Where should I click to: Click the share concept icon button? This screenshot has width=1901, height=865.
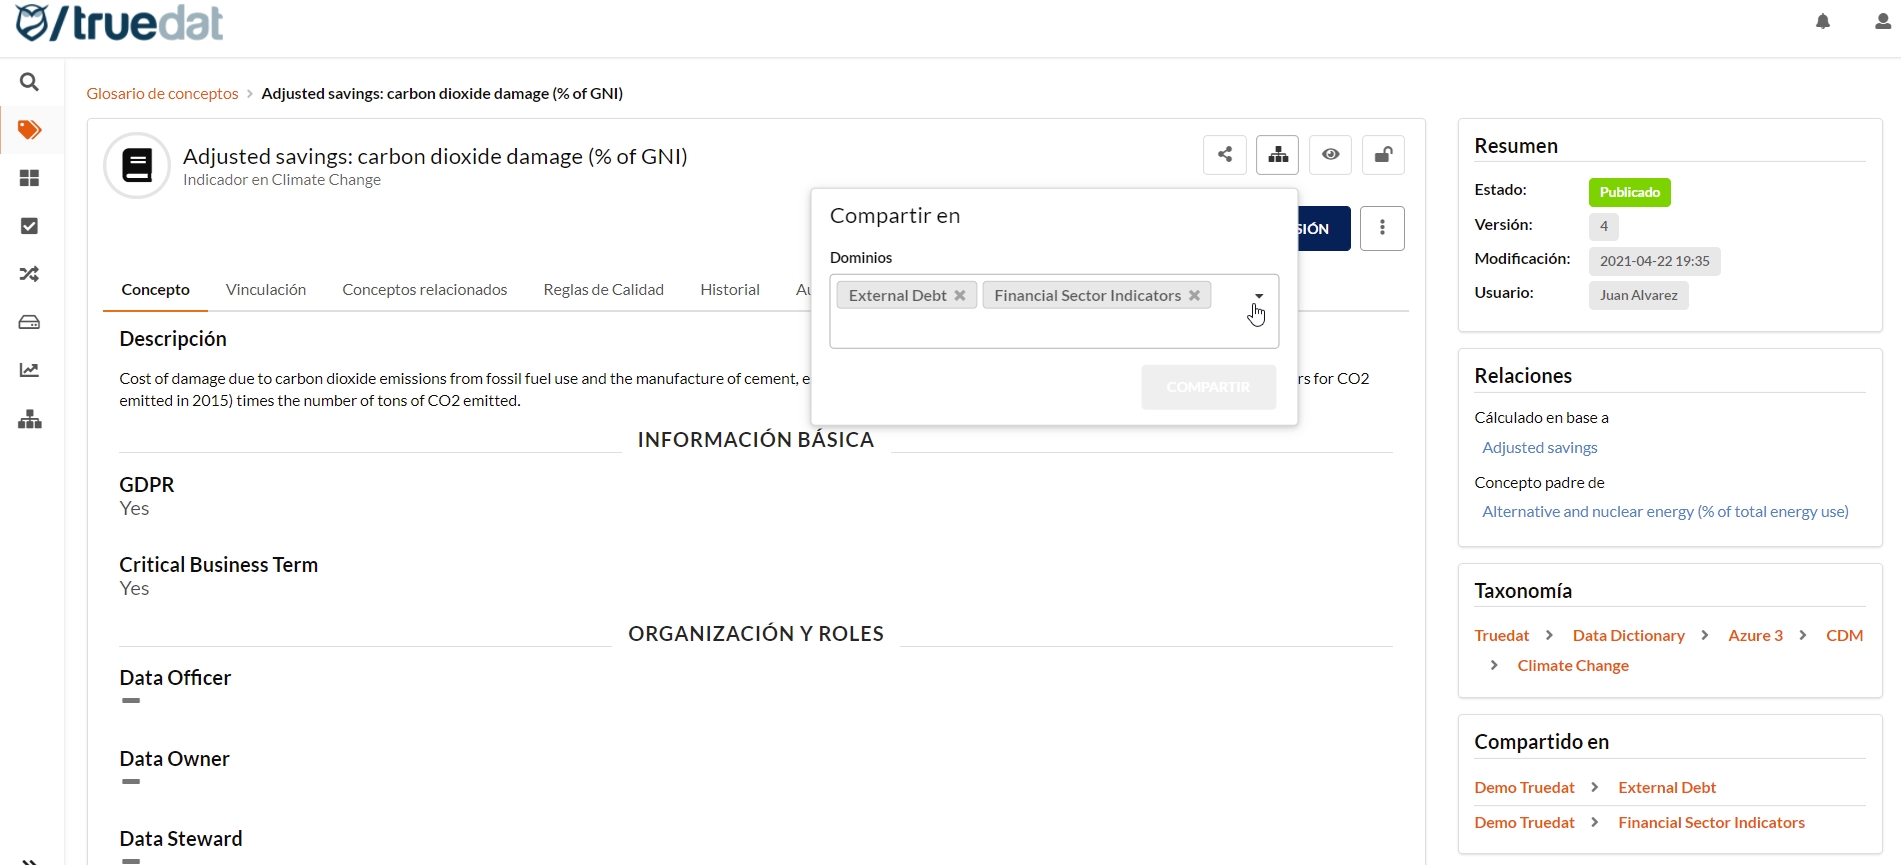pos(1225,155)
